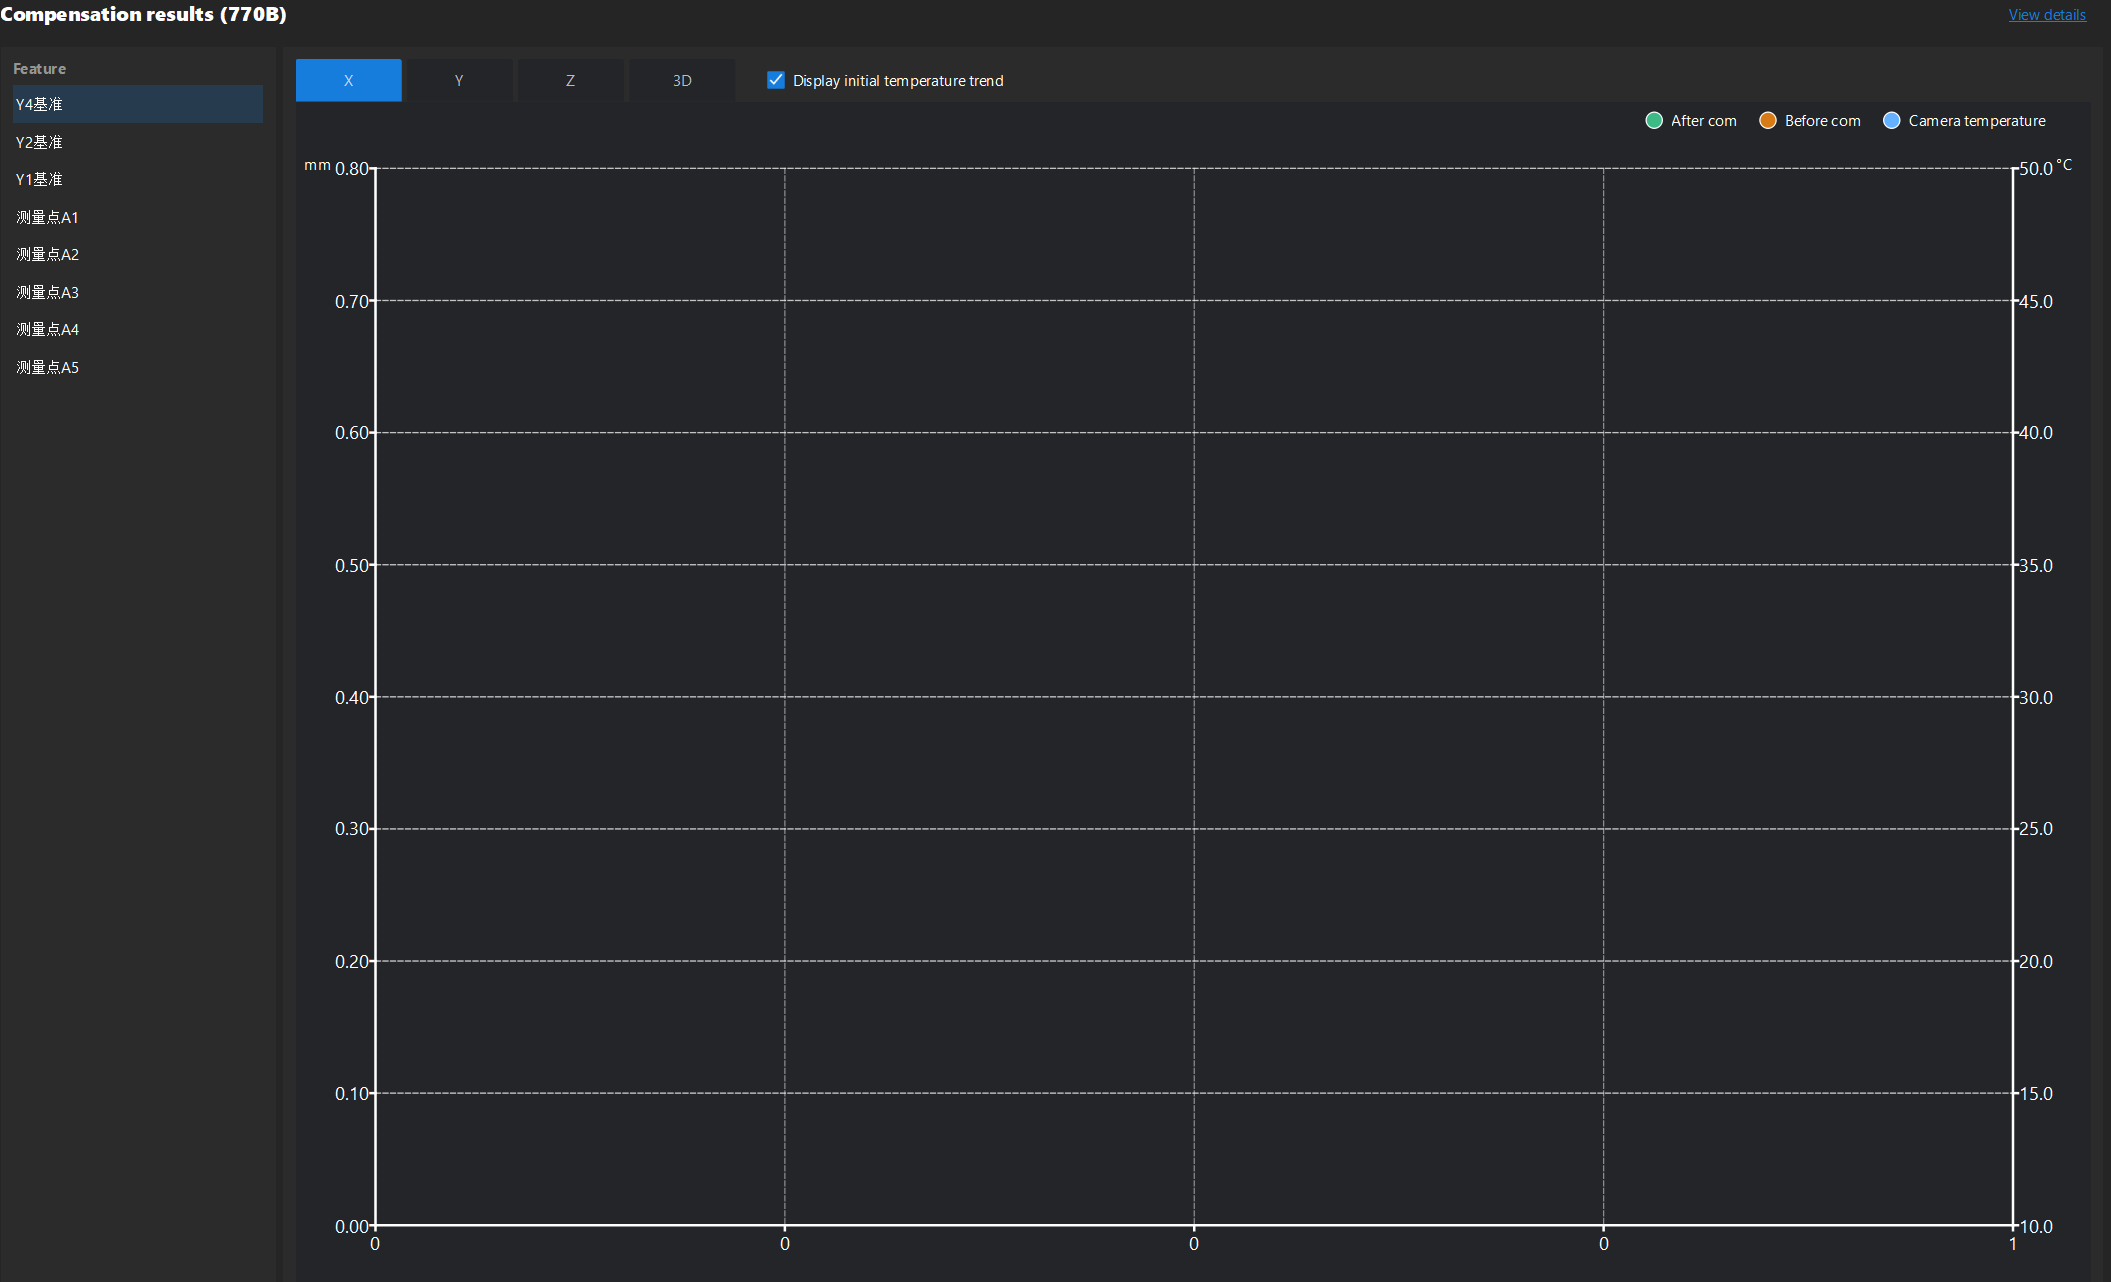Screen dimensions: 2111x1282
Task: Select measurement point 测量点A1
Action: pos(137,217)
